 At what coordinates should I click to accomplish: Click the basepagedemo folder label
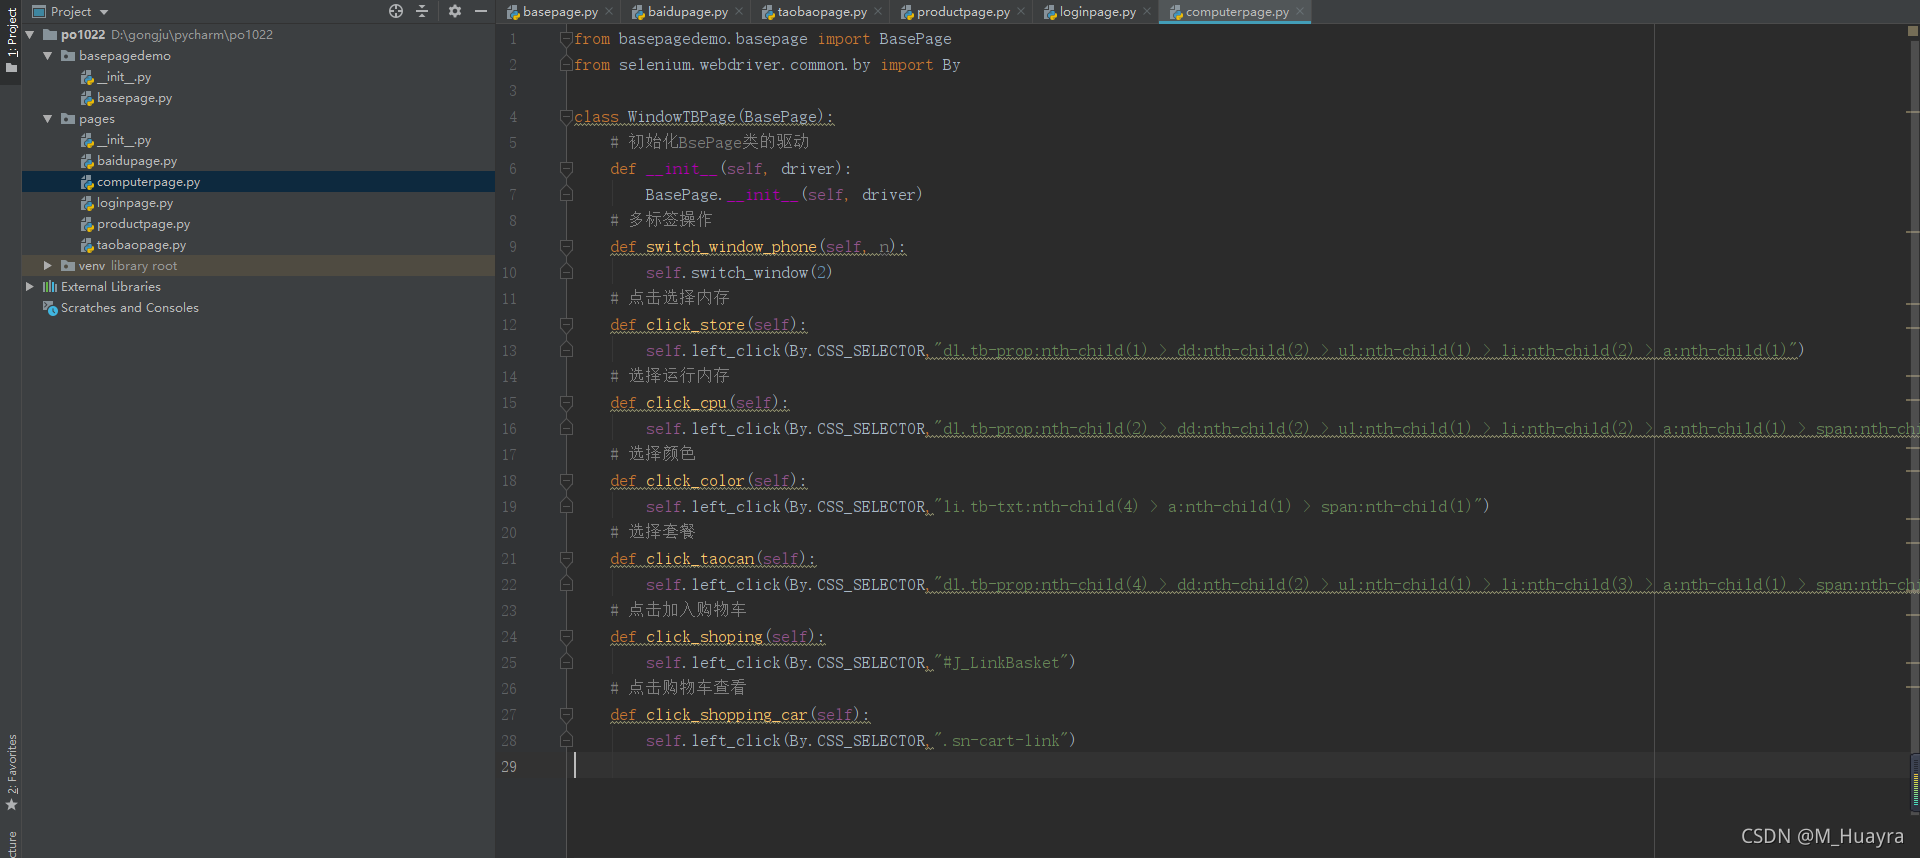click(125, 55)
